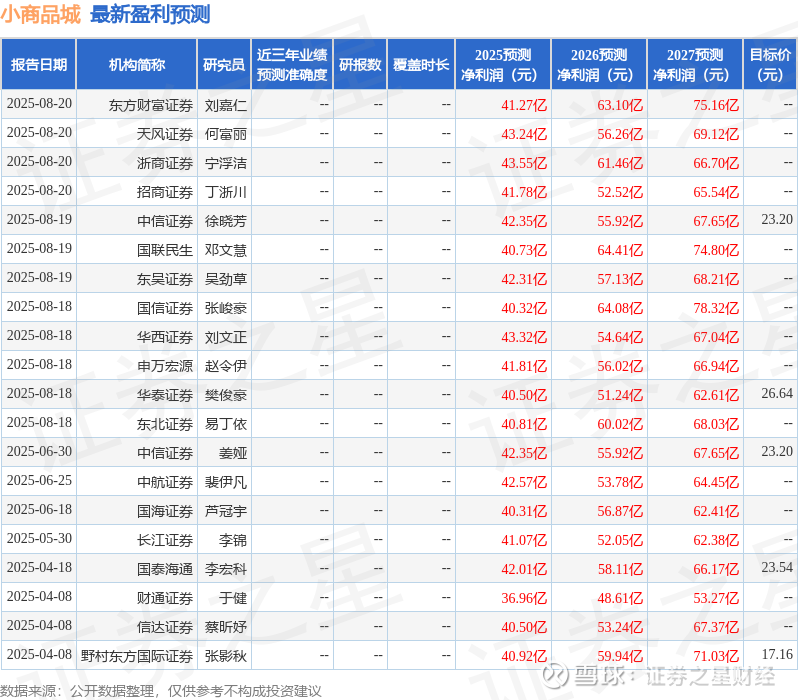Click analyst name 徐晓芳
Screen dimensions: 798x700
tap(225, 221)
